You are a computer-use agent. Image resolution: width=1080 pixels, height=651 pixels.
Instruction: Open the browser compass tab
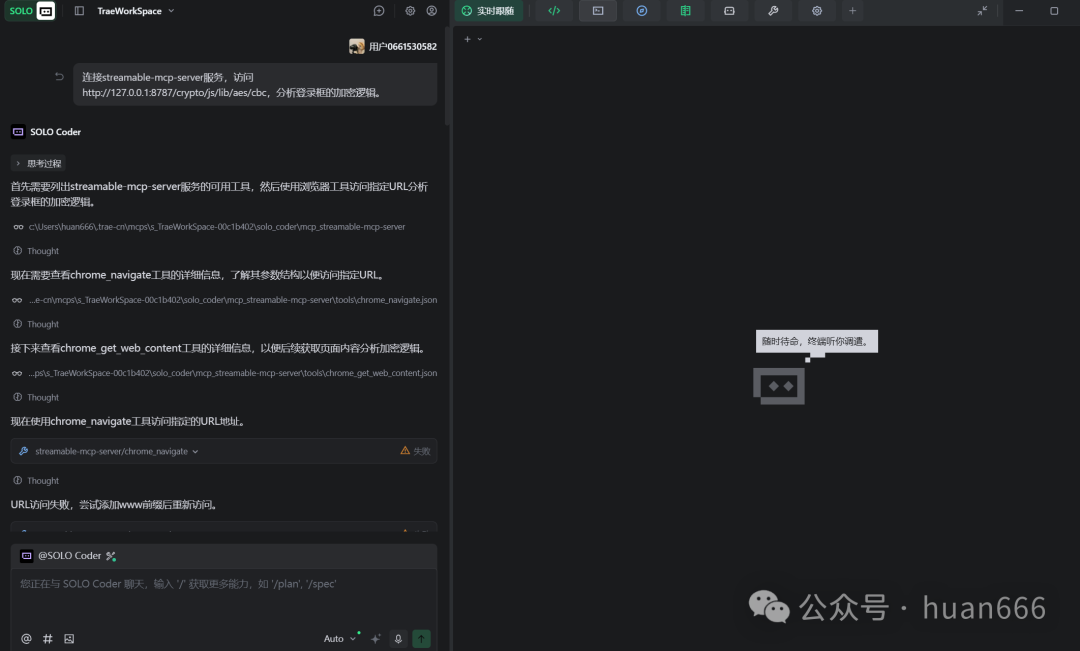pos(641,11)
